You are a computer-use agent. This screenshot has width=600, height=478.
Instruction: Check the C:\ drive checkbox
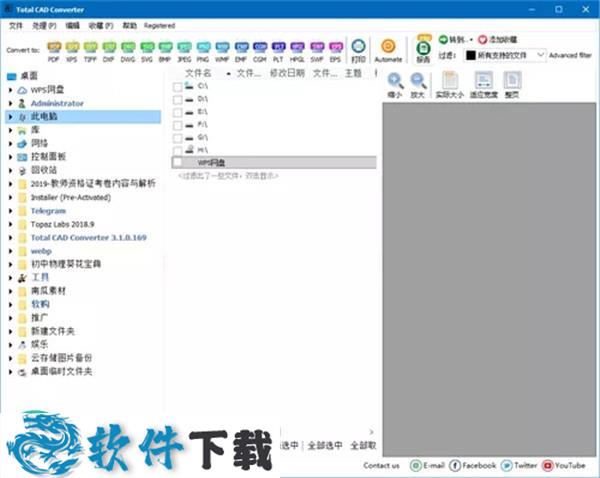(177, 87)
